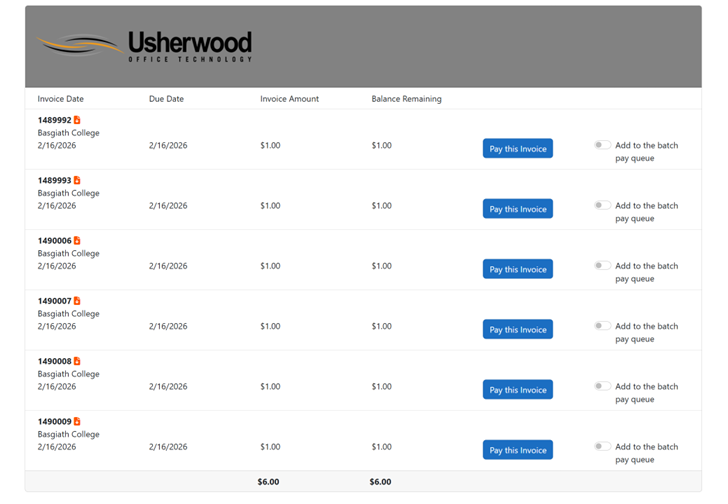Open the document icon for invoice 1490007

(x=77, y=301)
